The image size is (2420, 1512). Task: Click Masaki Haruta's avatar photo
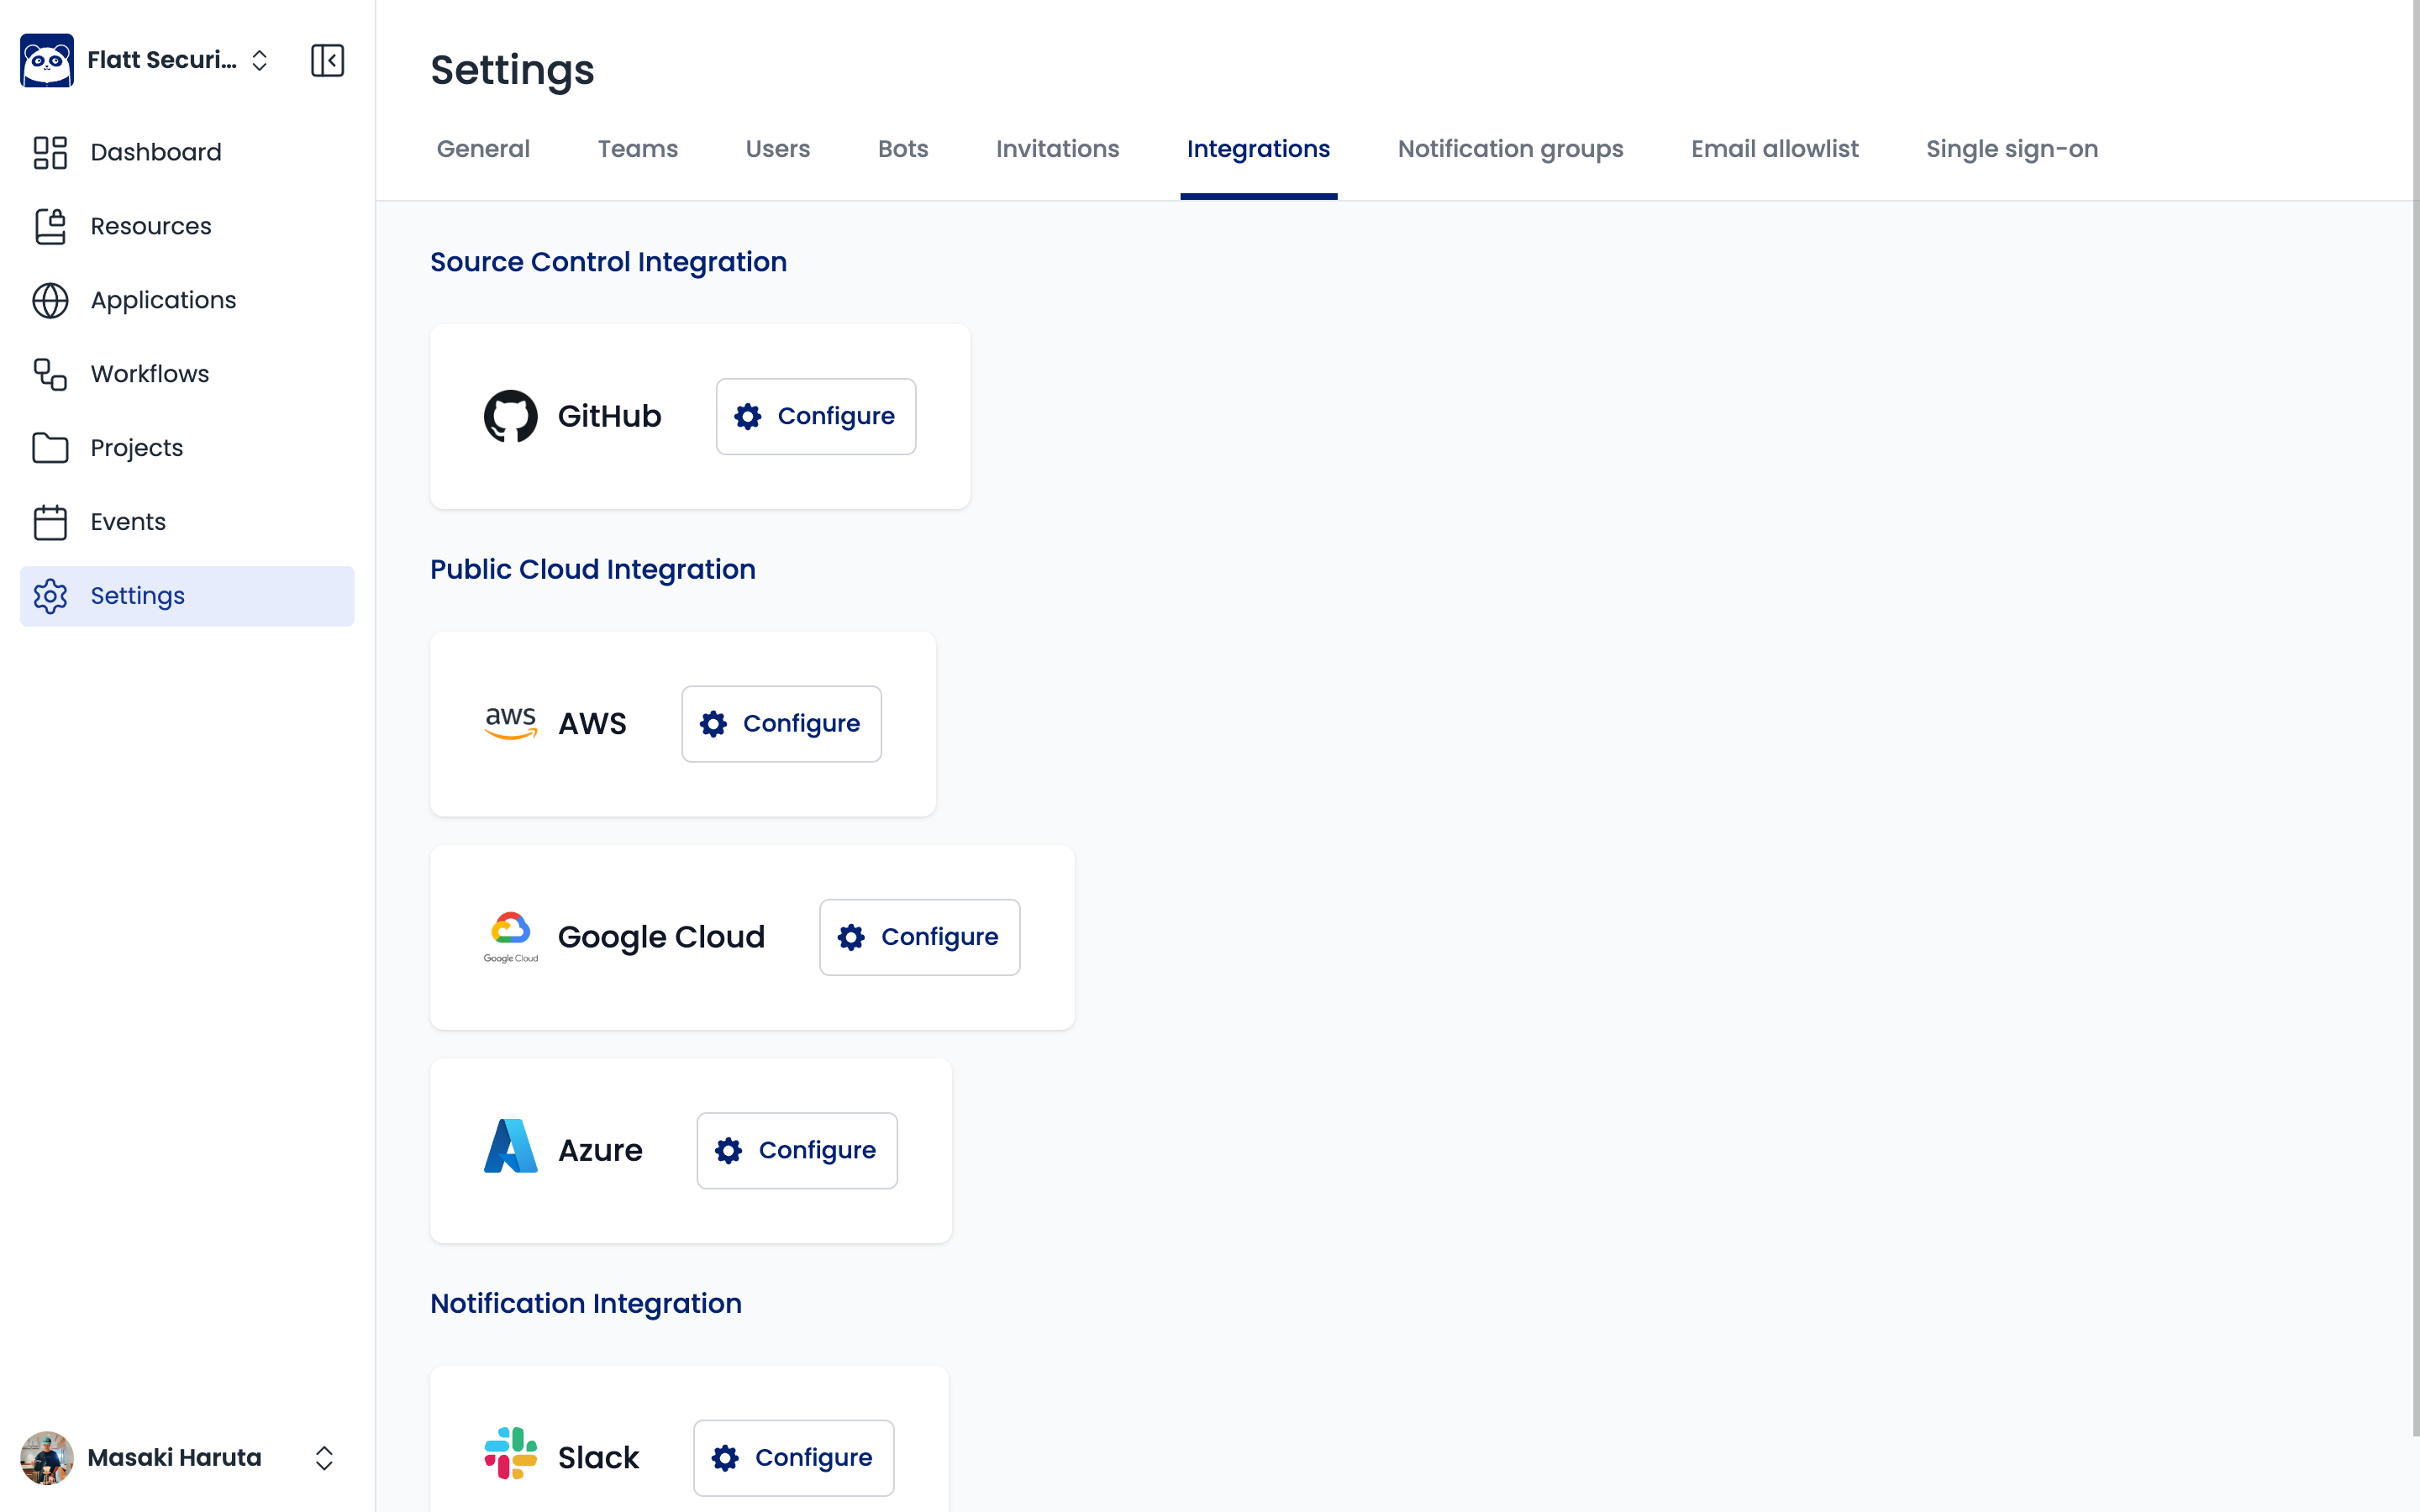tap(47, 1458)
